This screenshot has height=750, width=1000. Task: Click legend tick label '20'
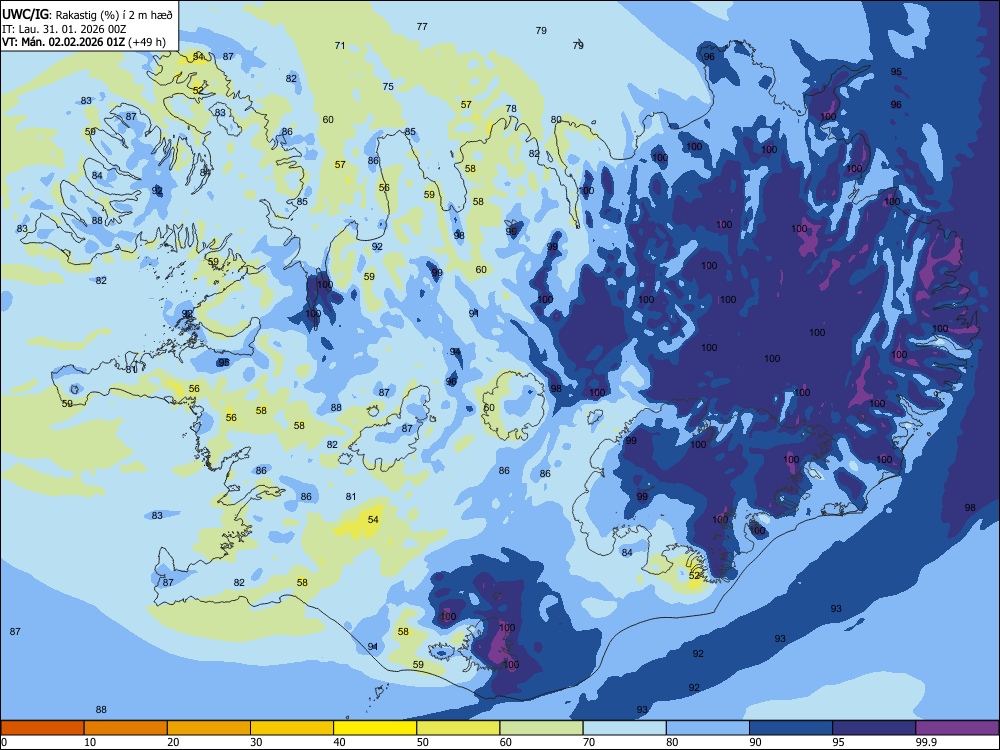[173, 742]
